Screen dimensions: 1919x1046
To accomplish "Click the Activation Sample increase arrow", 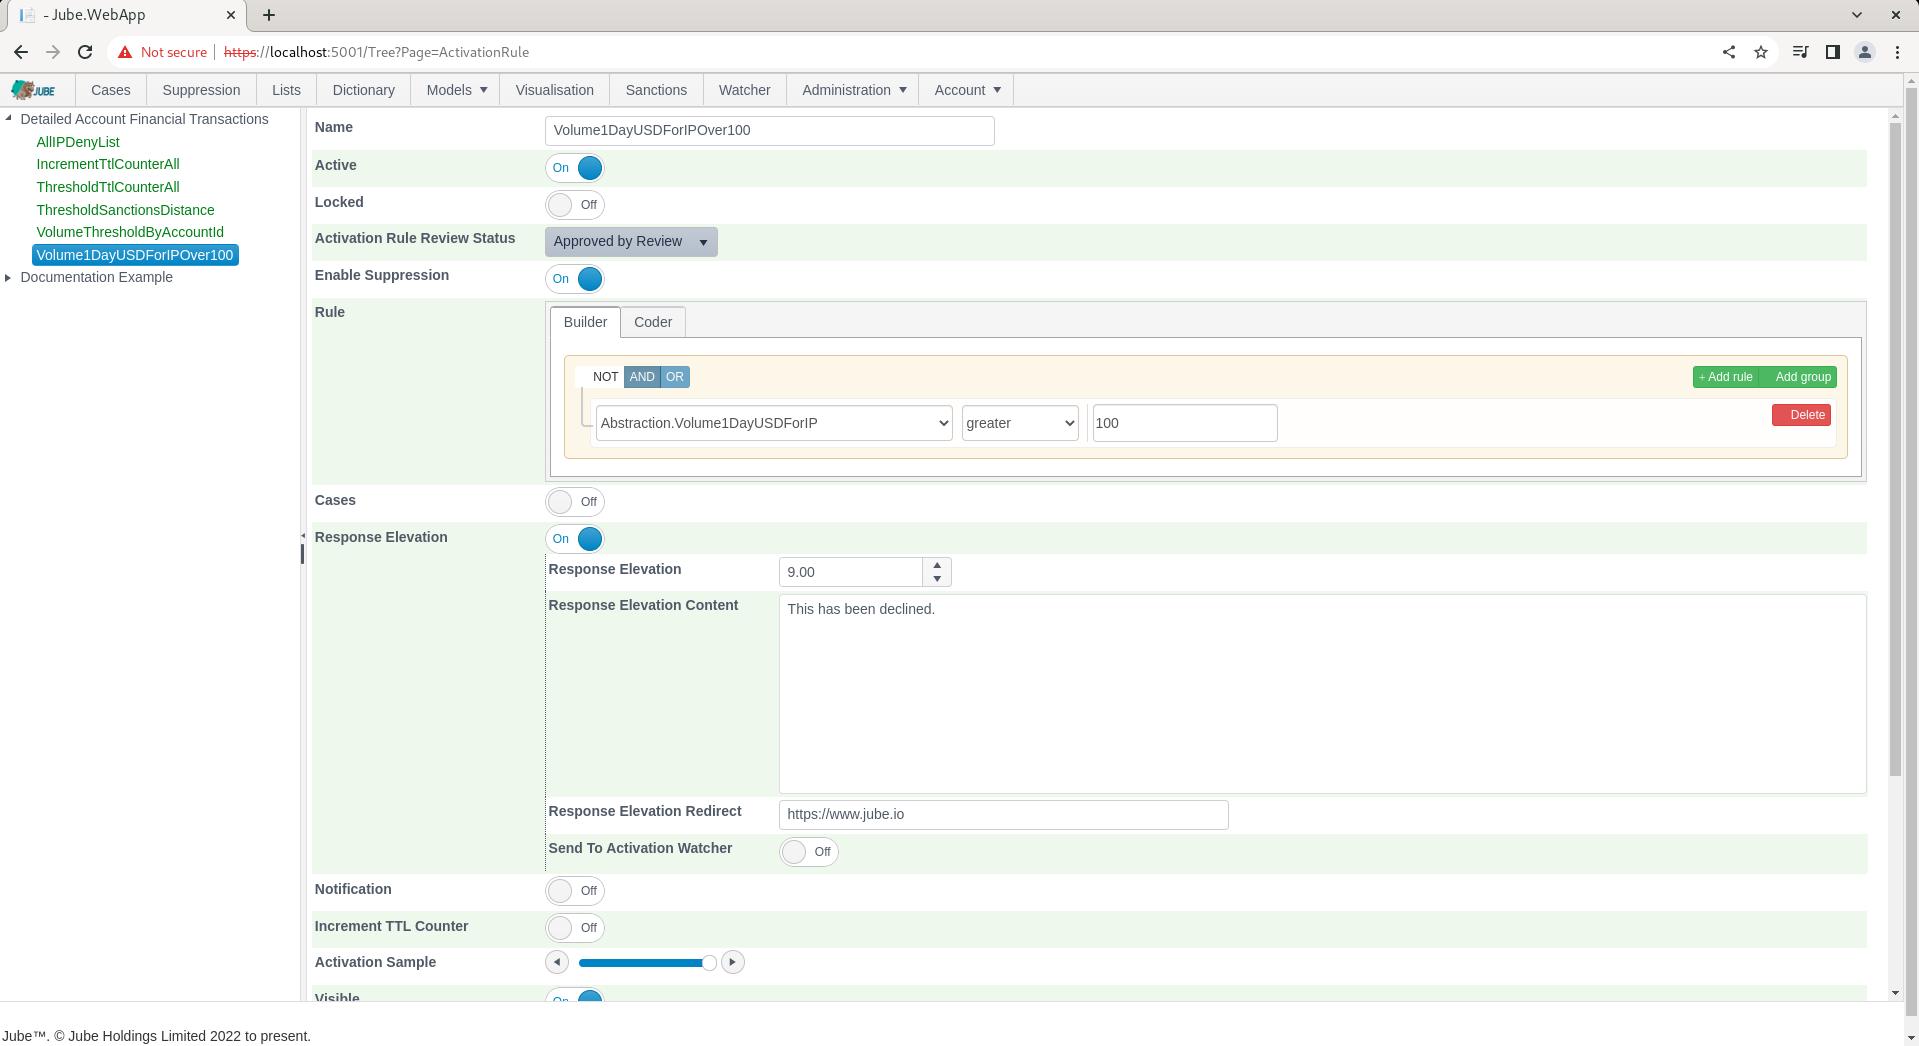I will [733, 962].
